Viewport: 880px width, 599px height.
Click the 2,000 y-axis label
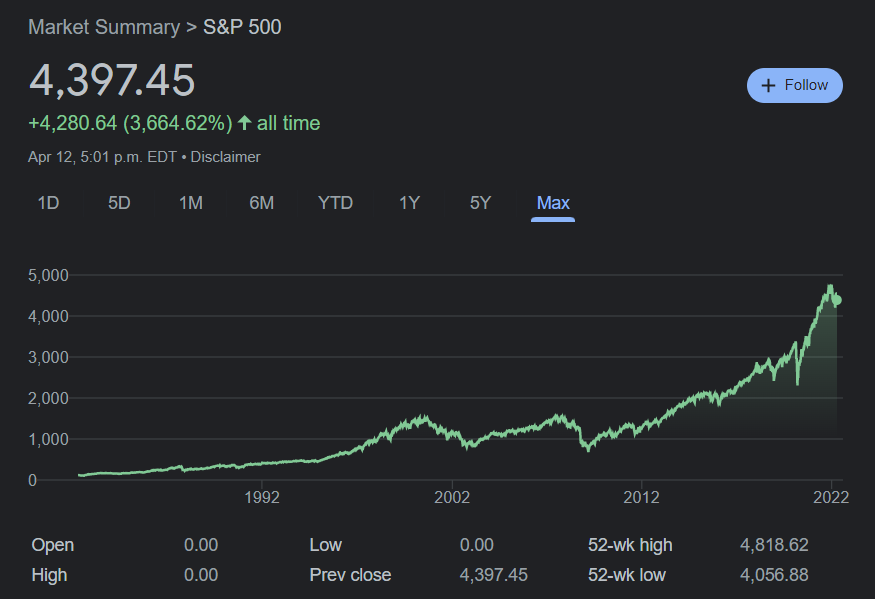tap(48, 398)
